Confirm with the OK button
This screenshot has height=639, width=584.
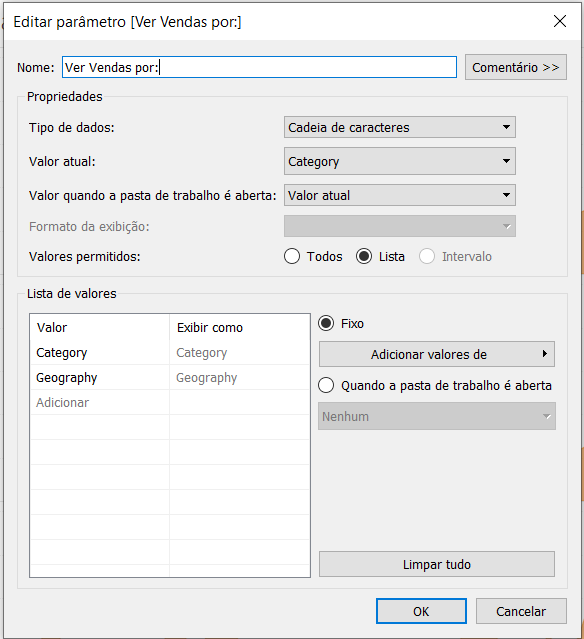coord(421,611)
